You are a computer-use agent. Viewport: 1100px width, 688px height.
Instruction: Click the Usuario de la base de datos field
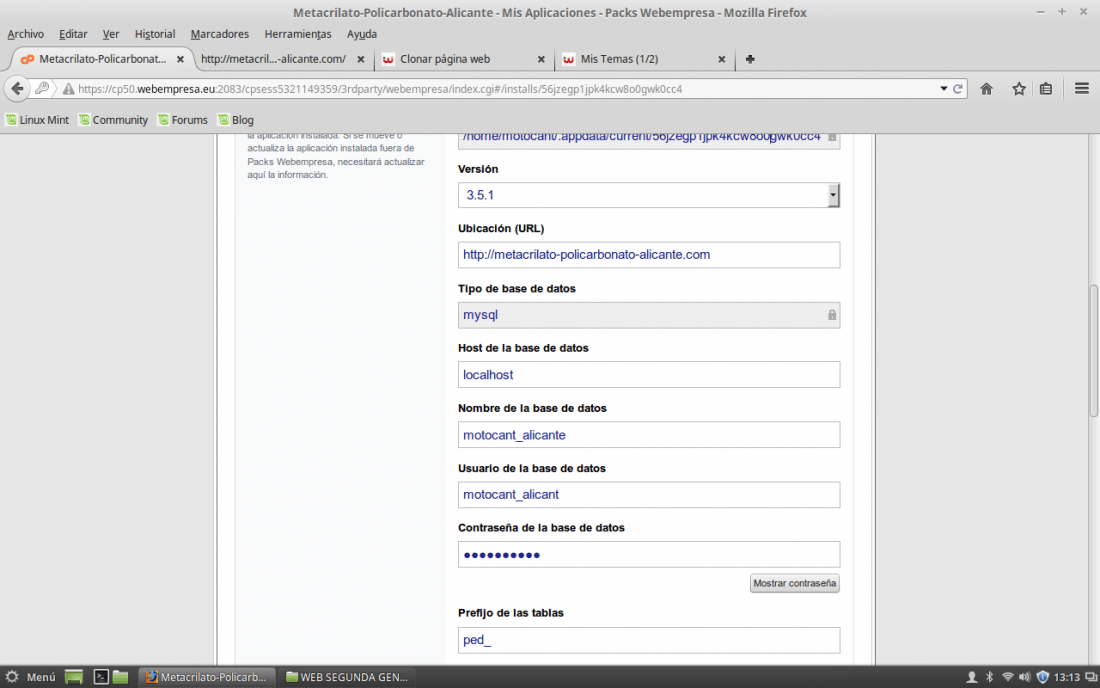point(649,494)
